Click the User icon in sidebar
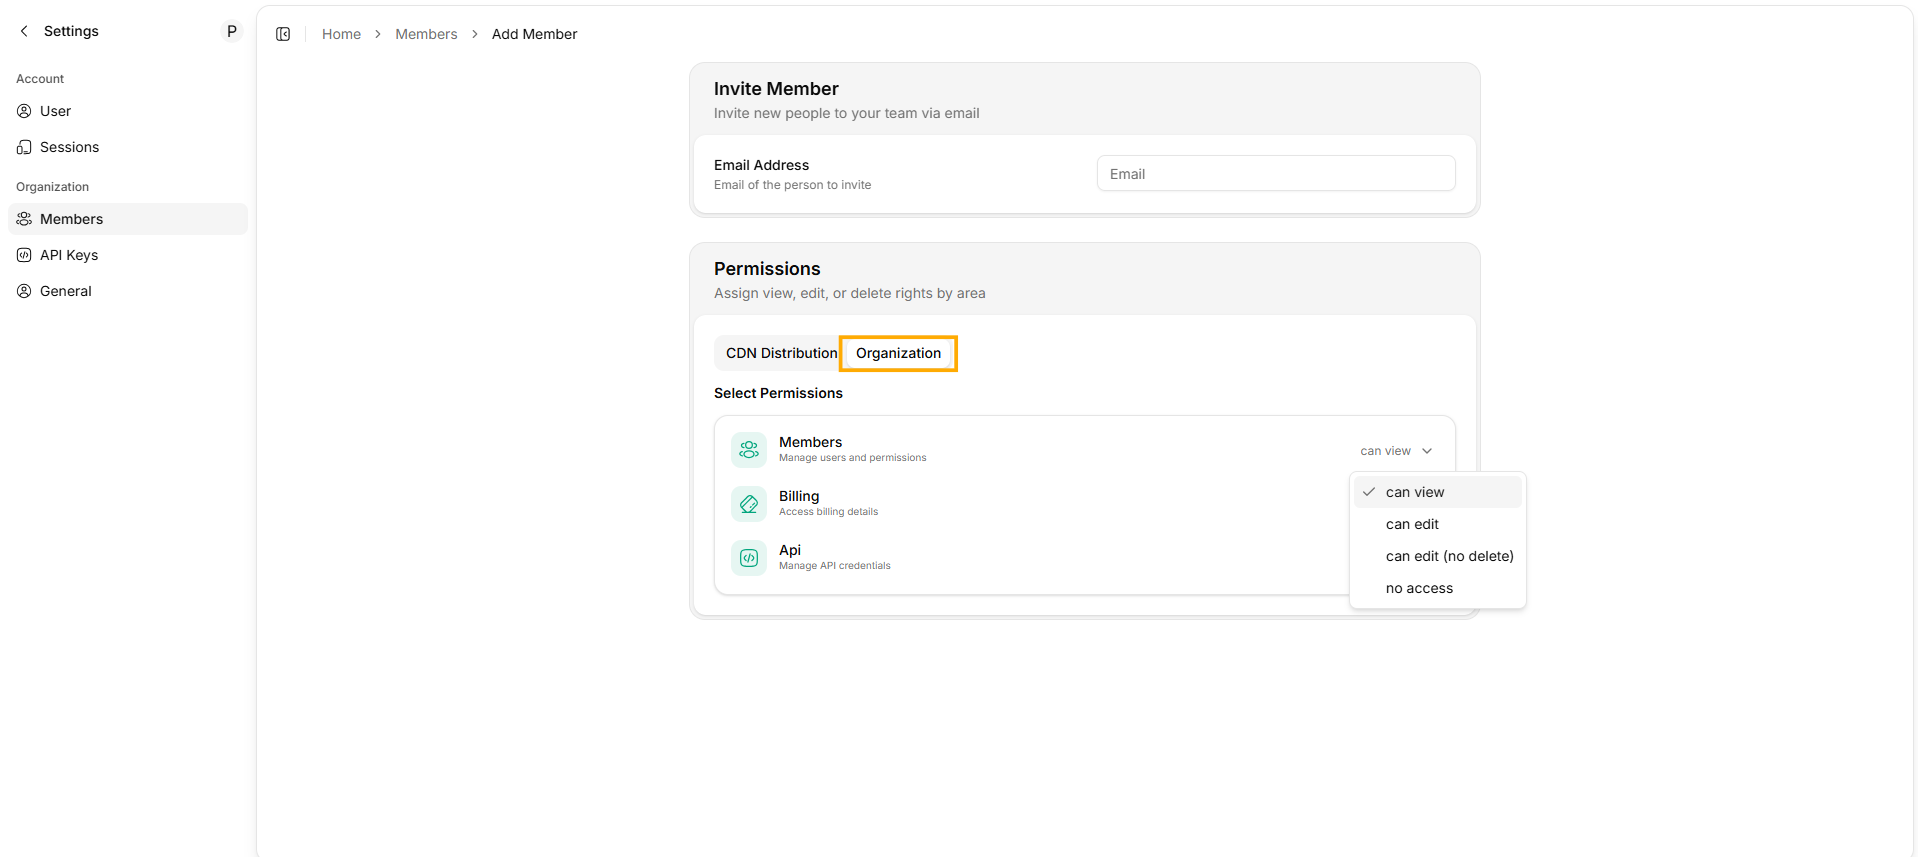Image resolution: width=1918 pixels, height=857 pixels. click(24, 111)
